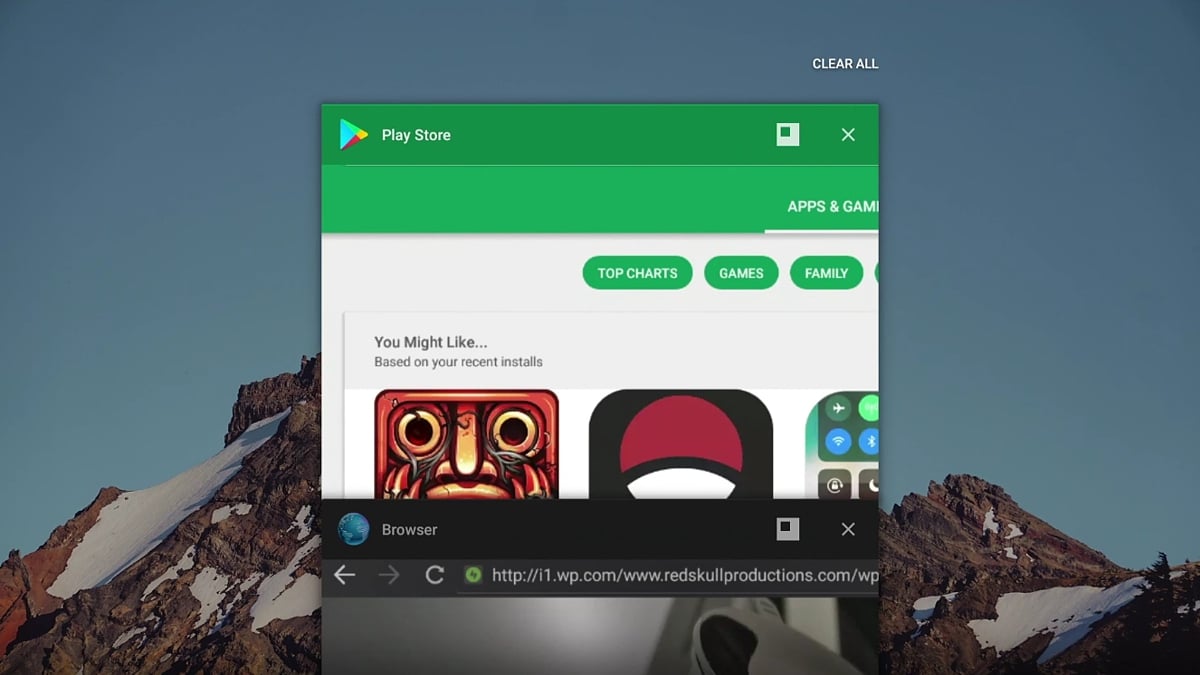The height and width of the screenshot is (675, 1200).
Task: Open the FAMILY chip
Action: tap(826, 273)
